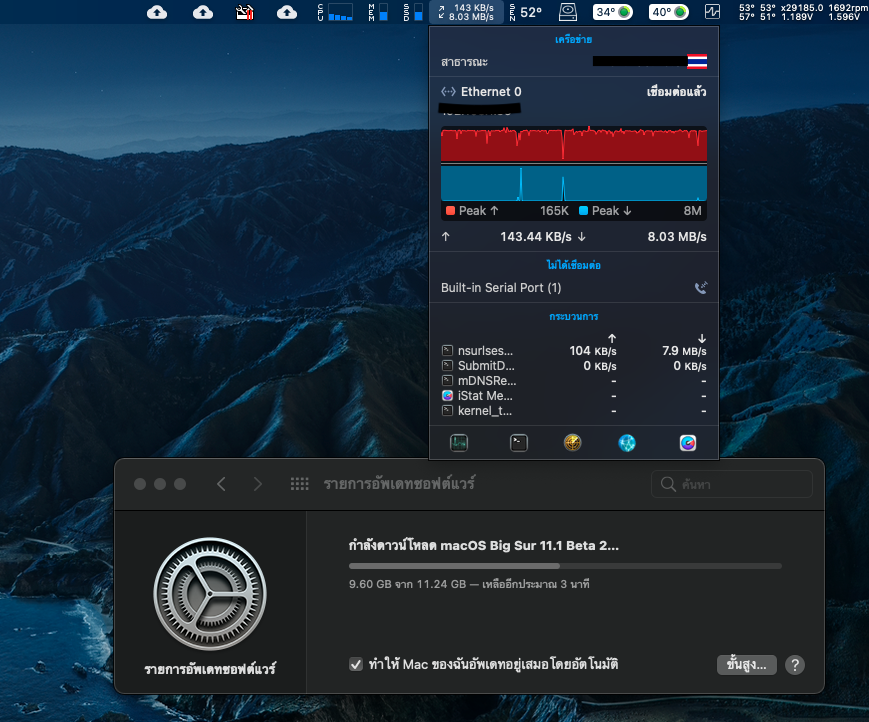Screen dimensions: 869x722
Task: Click Thailand flag next to public IP
Action: (697, 61)
